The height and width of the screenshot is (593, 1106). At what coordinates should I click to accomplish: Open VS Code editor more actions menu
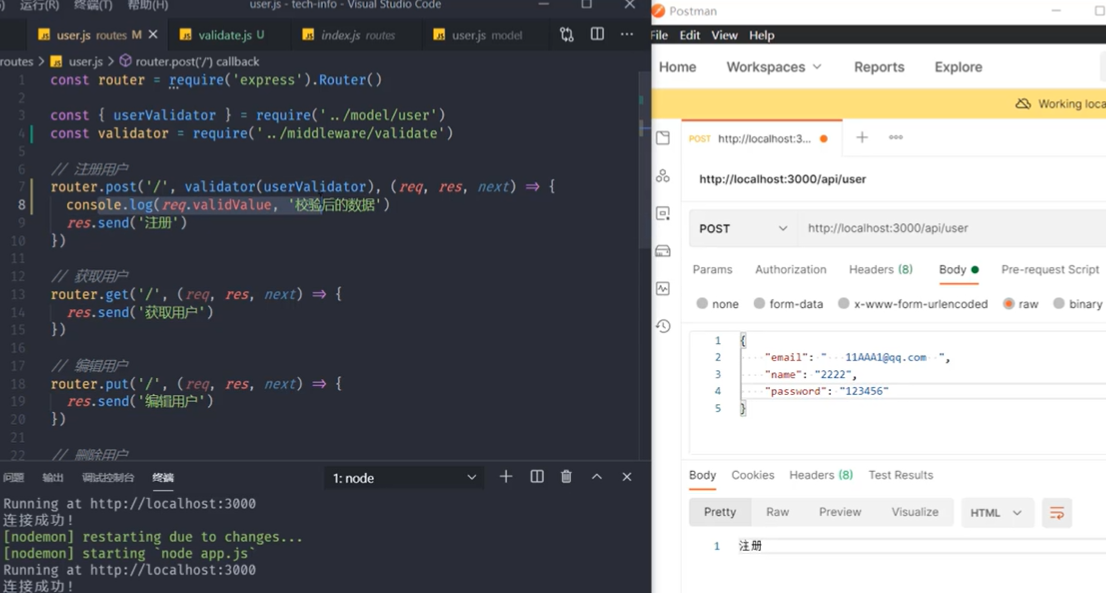coord(626,35)
